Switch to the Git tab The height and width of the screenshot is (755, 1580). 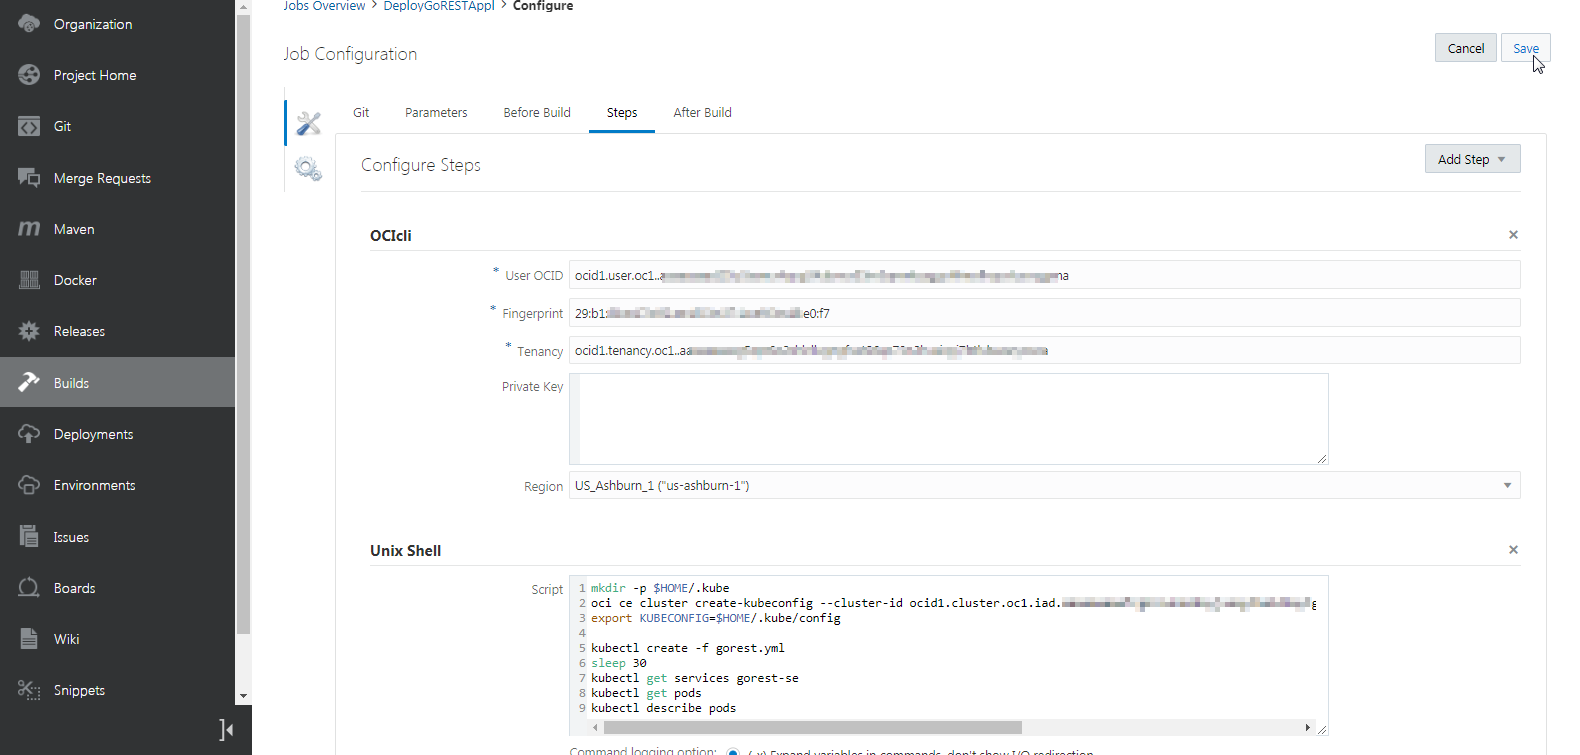(361, 113)
